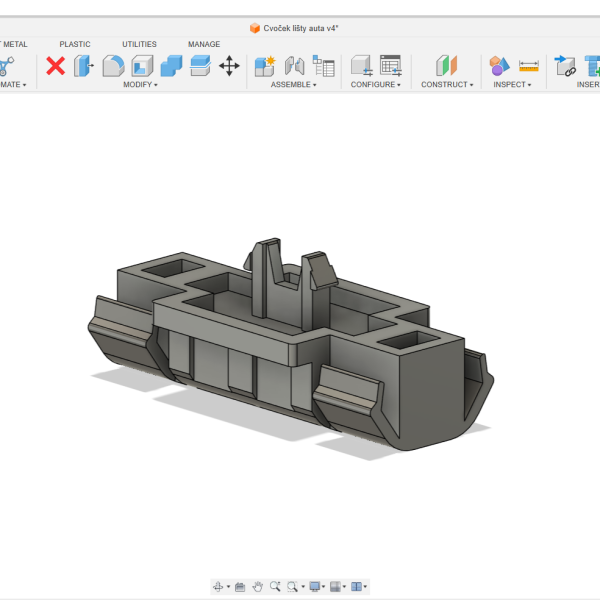Viewport: 600px width, 600px height.
Task: Expand the INSPECT dropdown menu
Action: click(x=512, y=85)
